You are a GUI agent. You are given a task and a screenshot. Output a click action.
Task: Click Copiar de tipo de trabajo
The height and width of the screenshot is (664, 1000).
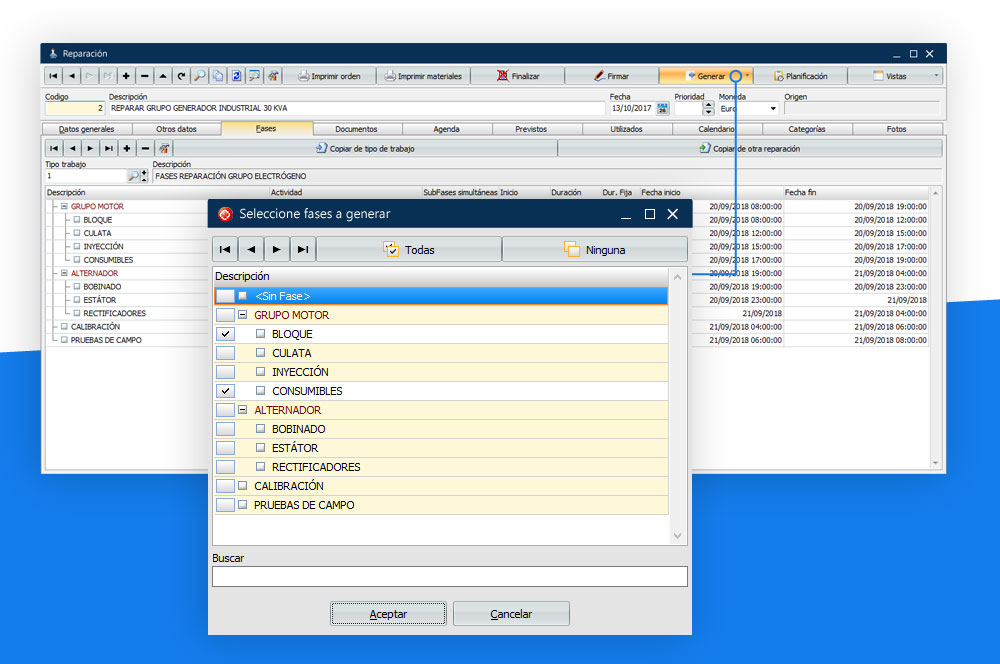pyautogui.click(x=365, y=148)
